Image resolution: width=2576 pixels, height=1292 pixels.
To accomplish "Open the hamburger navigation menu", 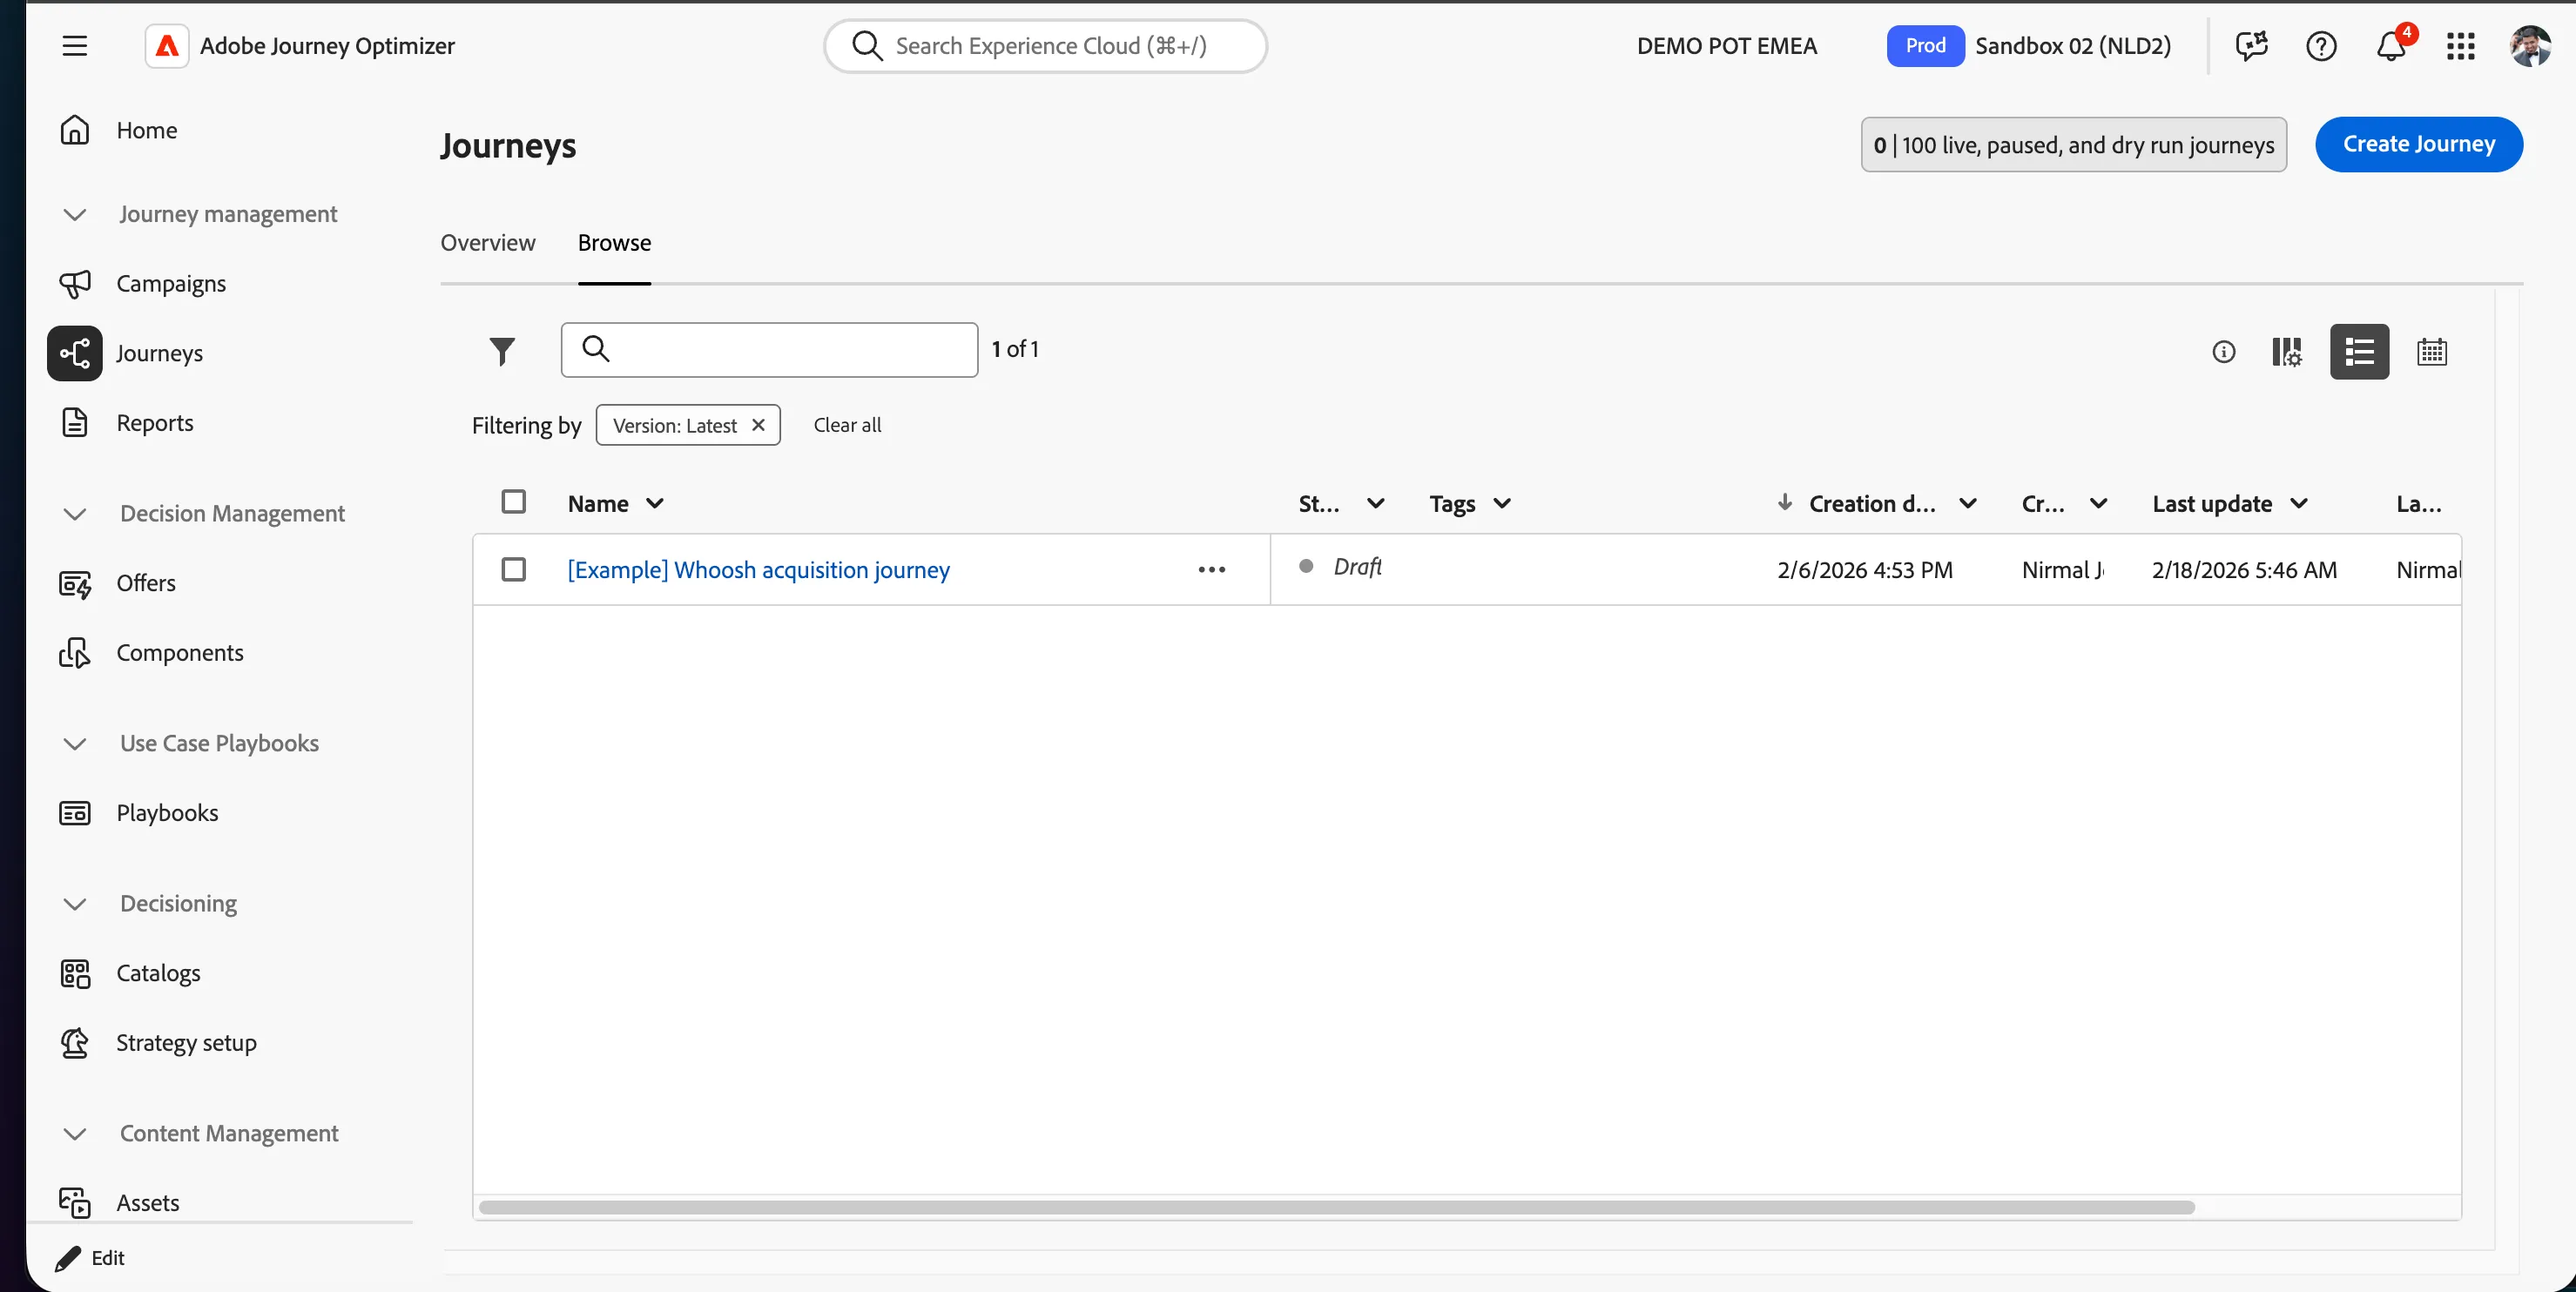I will tap(75, 46).
